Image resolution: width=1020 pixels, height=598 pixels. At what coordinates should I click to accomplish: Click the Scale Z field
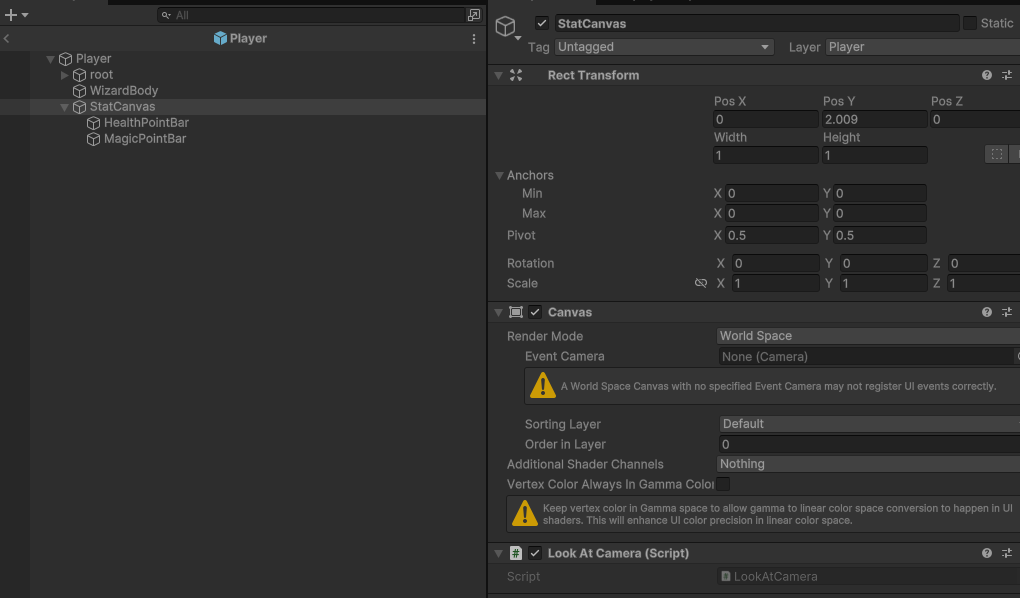click(984, 284)
